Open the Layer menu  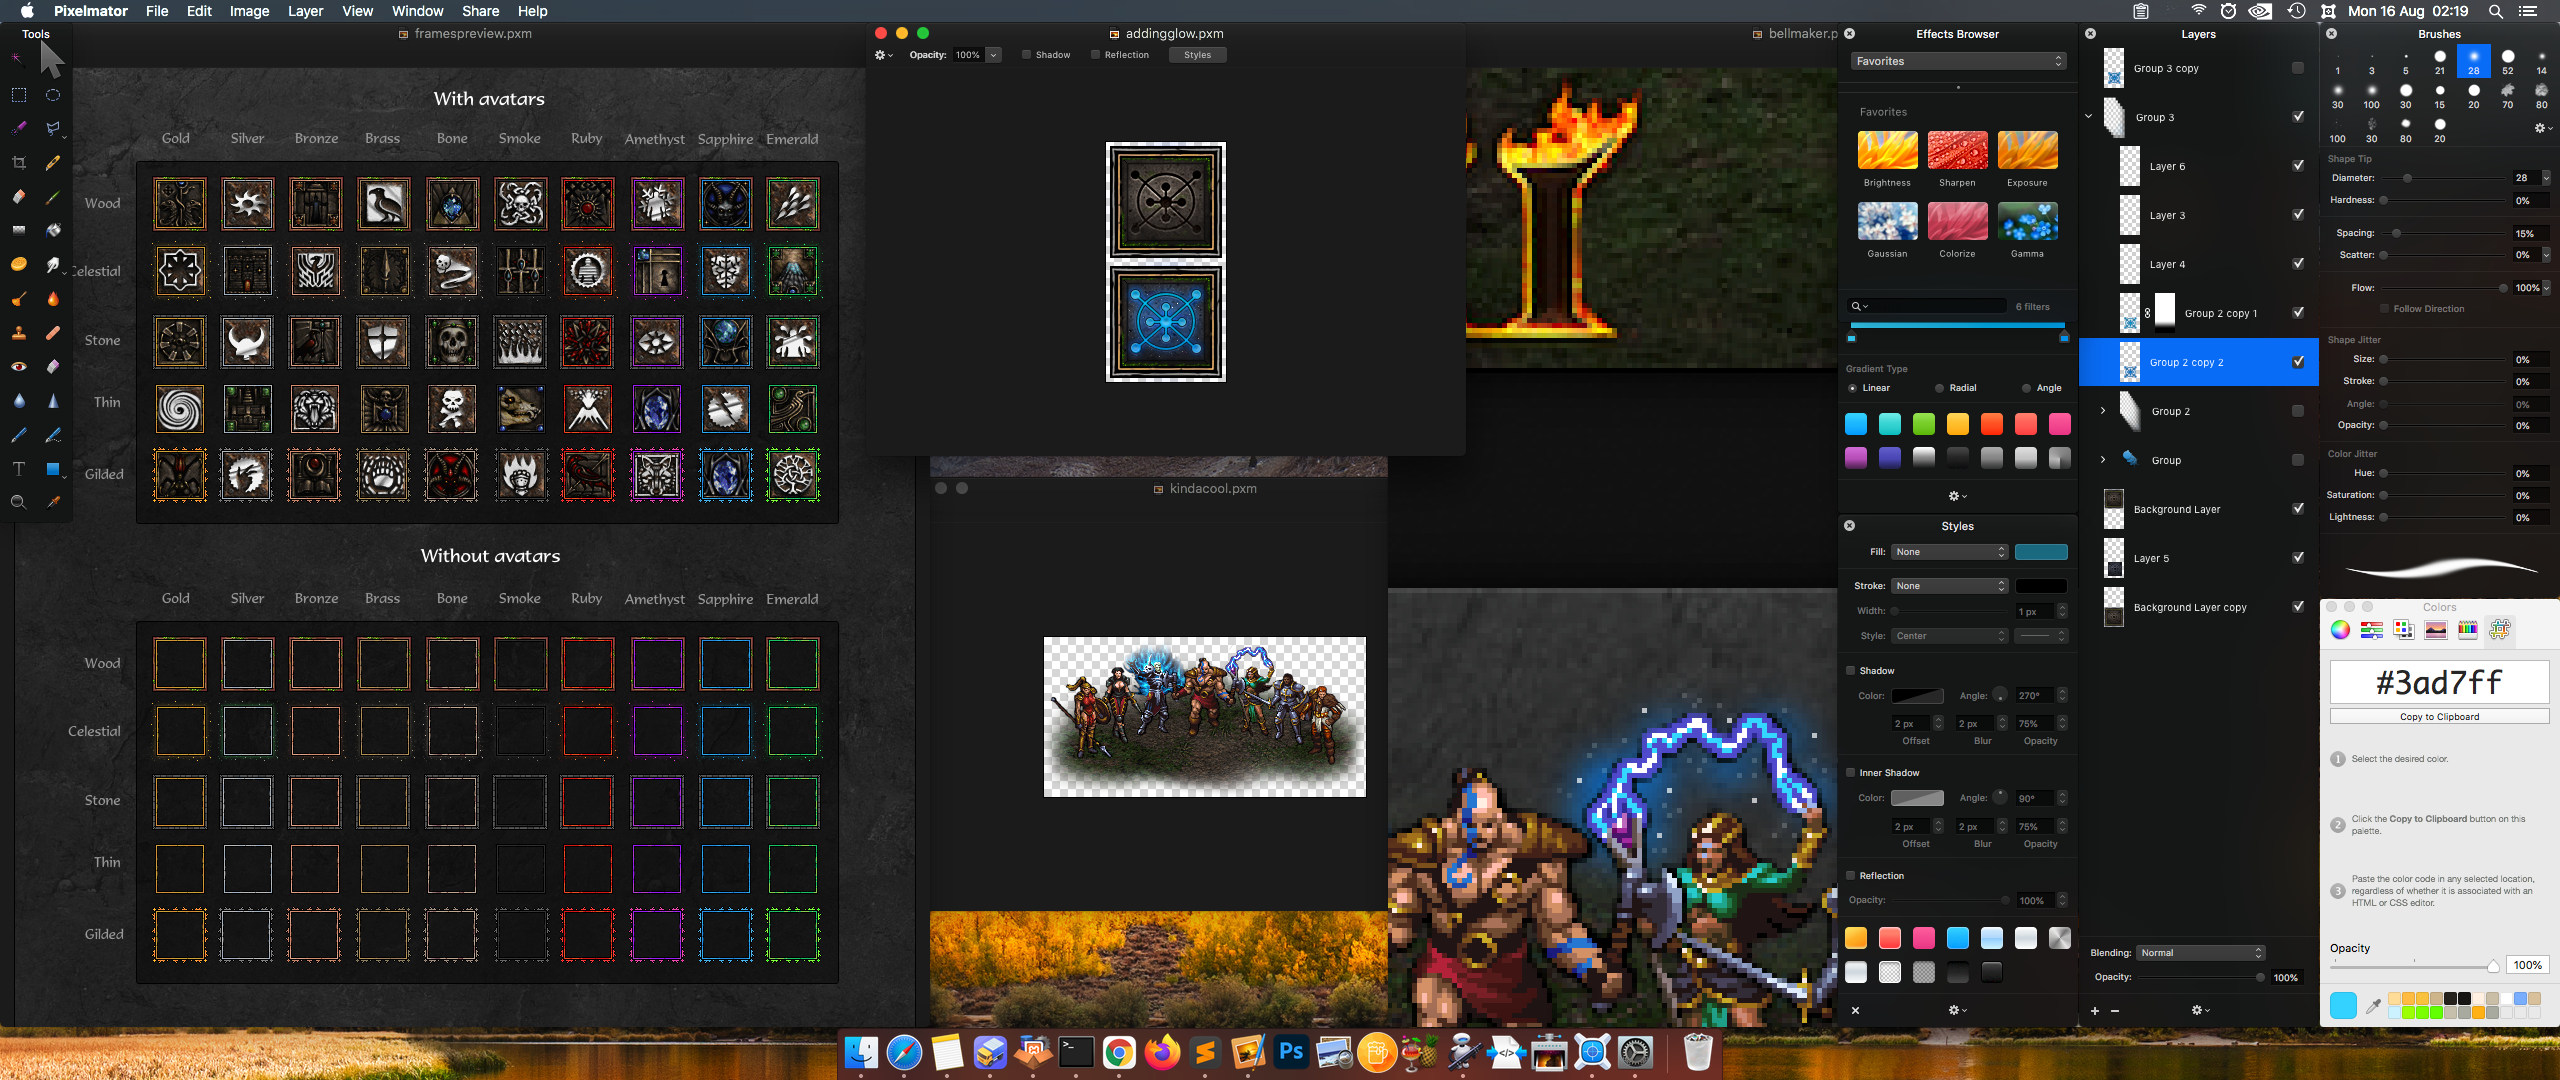tap(305, 11)
